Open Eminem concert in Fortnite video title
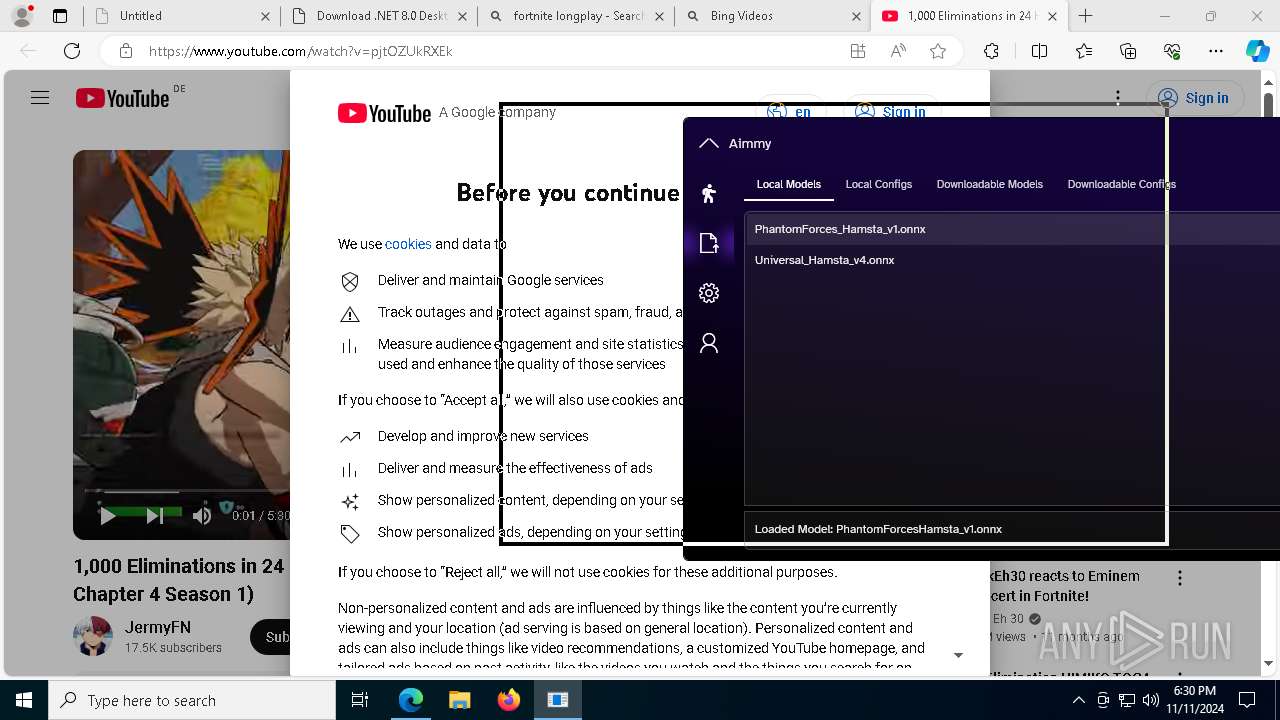Viewport: 1280px width, 720px height. tap(1064, 586)
